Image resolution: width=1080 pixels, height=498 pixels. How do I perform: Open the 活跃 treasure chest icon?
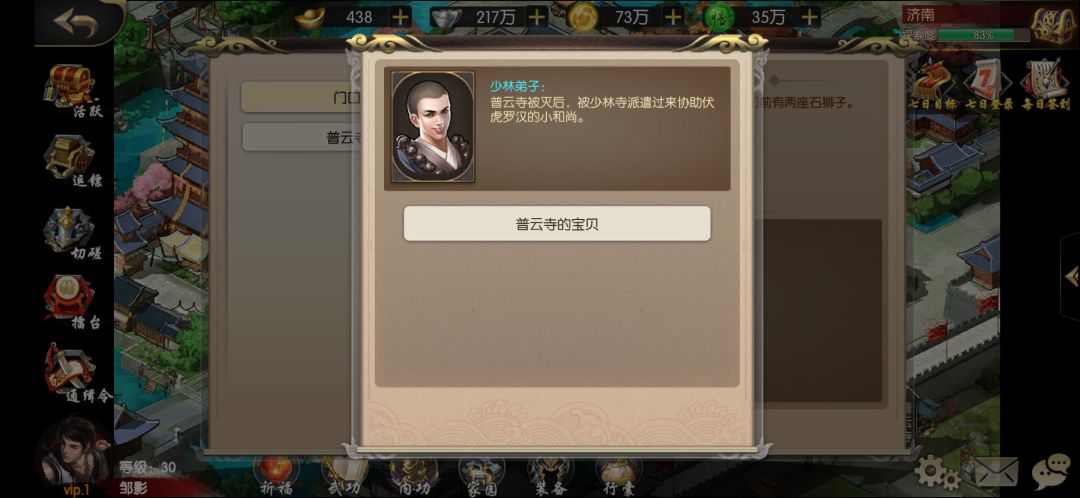tap(73, 90)
